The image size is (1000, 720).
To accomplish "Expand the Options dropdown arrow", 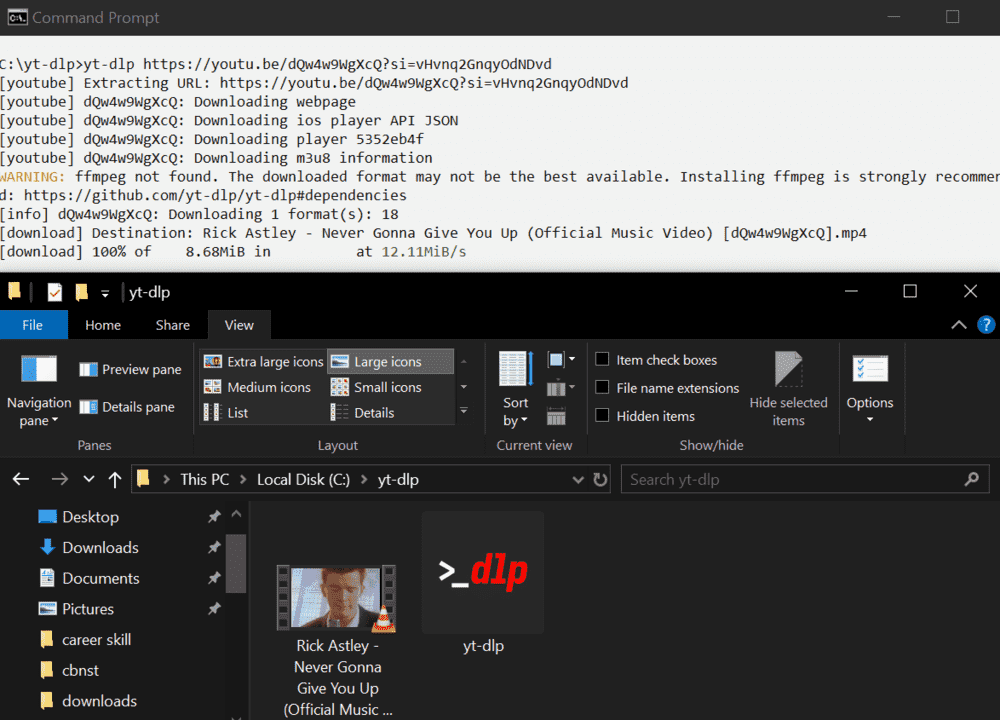I will 870,420.
